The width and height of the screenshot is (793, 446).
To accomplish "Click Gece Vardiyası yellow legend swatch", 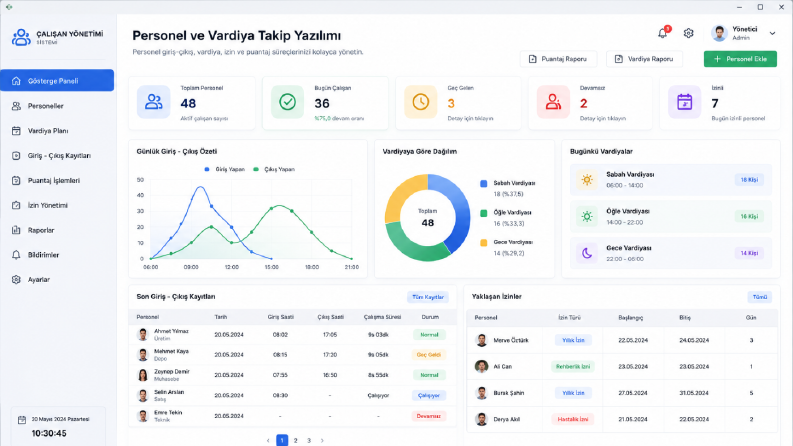I will 483,243.
